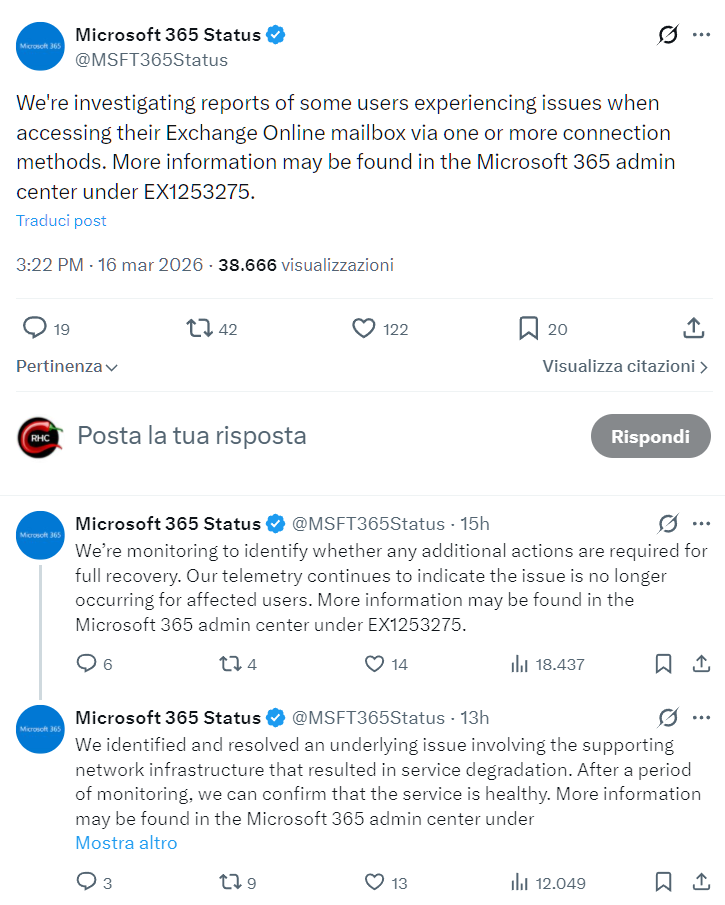The height and width of the screenshot is (905, 725).
Task: Click 'Traduci post' link
Action: tap(61, 221)
